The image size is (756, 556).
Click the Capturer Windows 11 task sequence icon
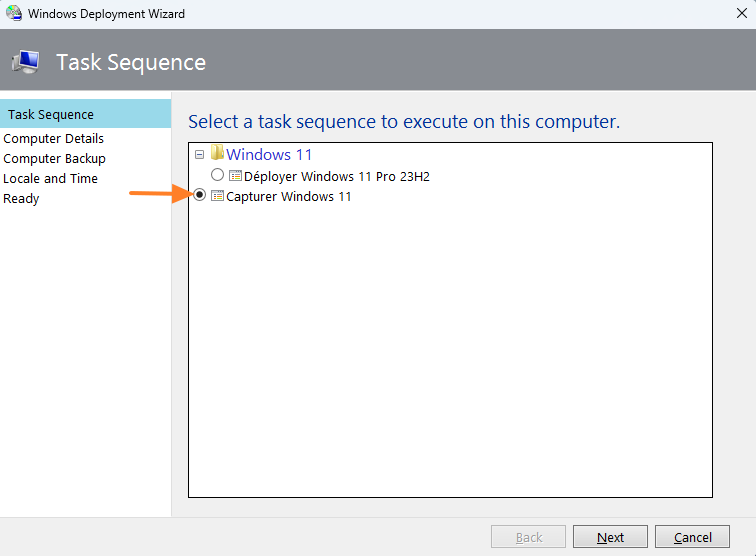click(x=217, y=196)
